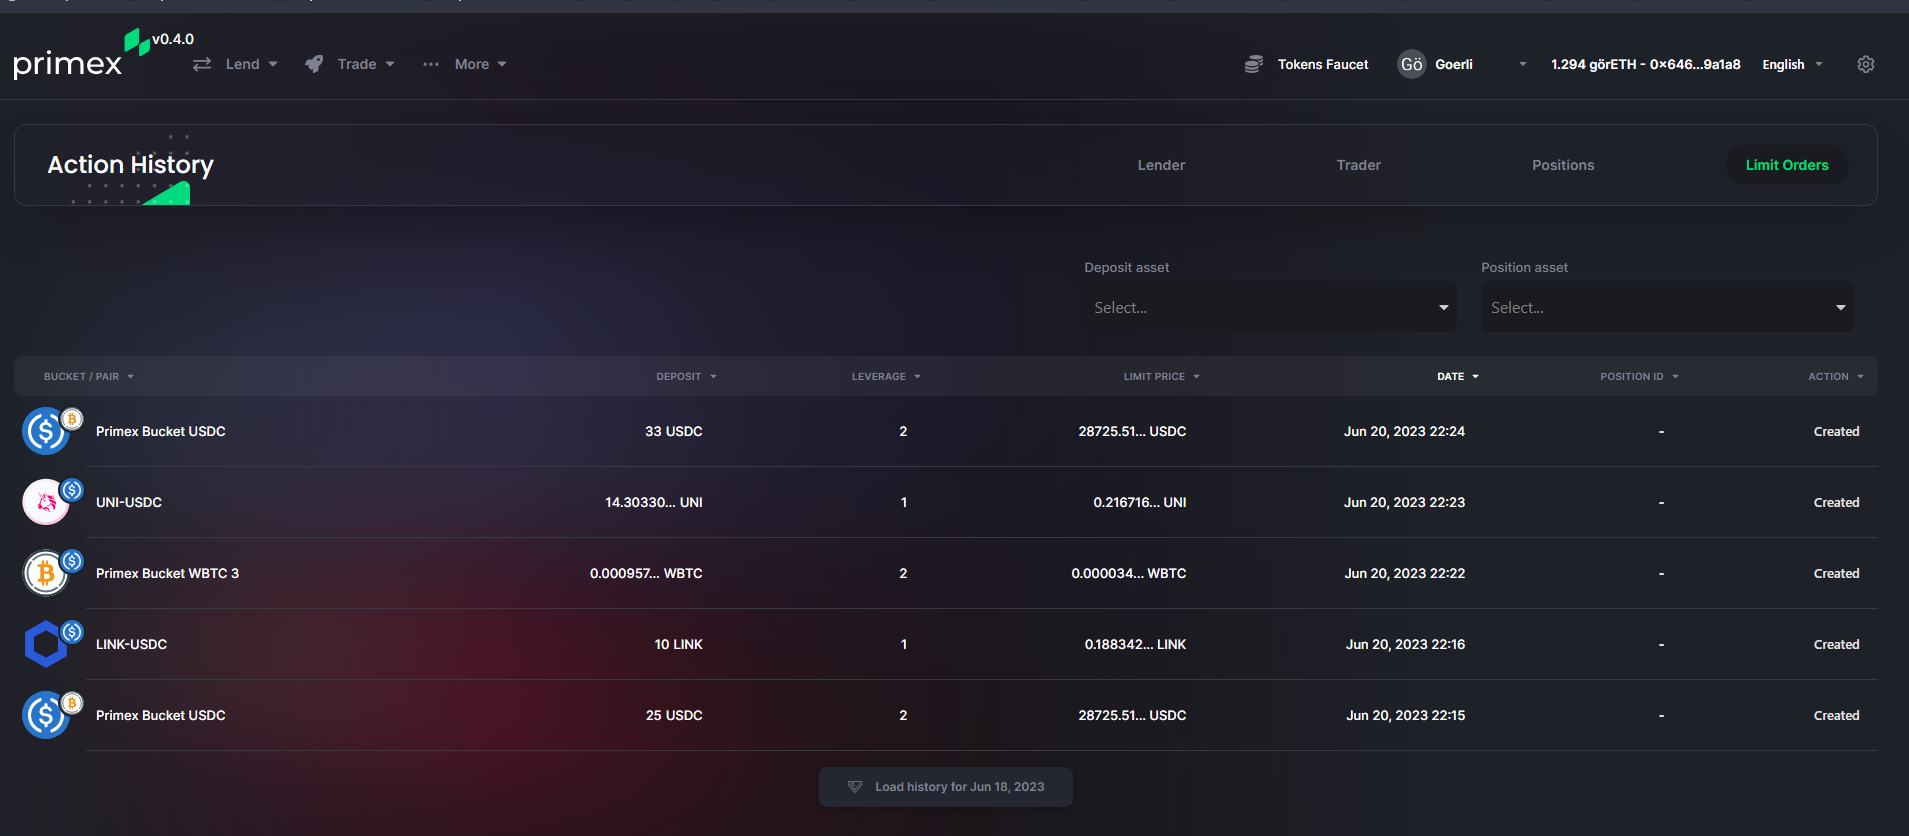Click limit price 0.188342... LINK
1909x836 pixels.
(1136, 644)
